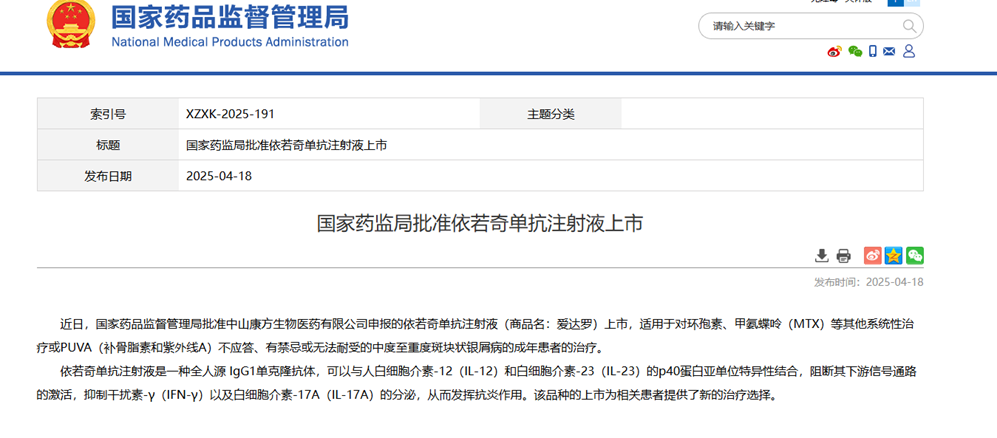
Task: Click the title cell text in the info table
Action: 286,145
